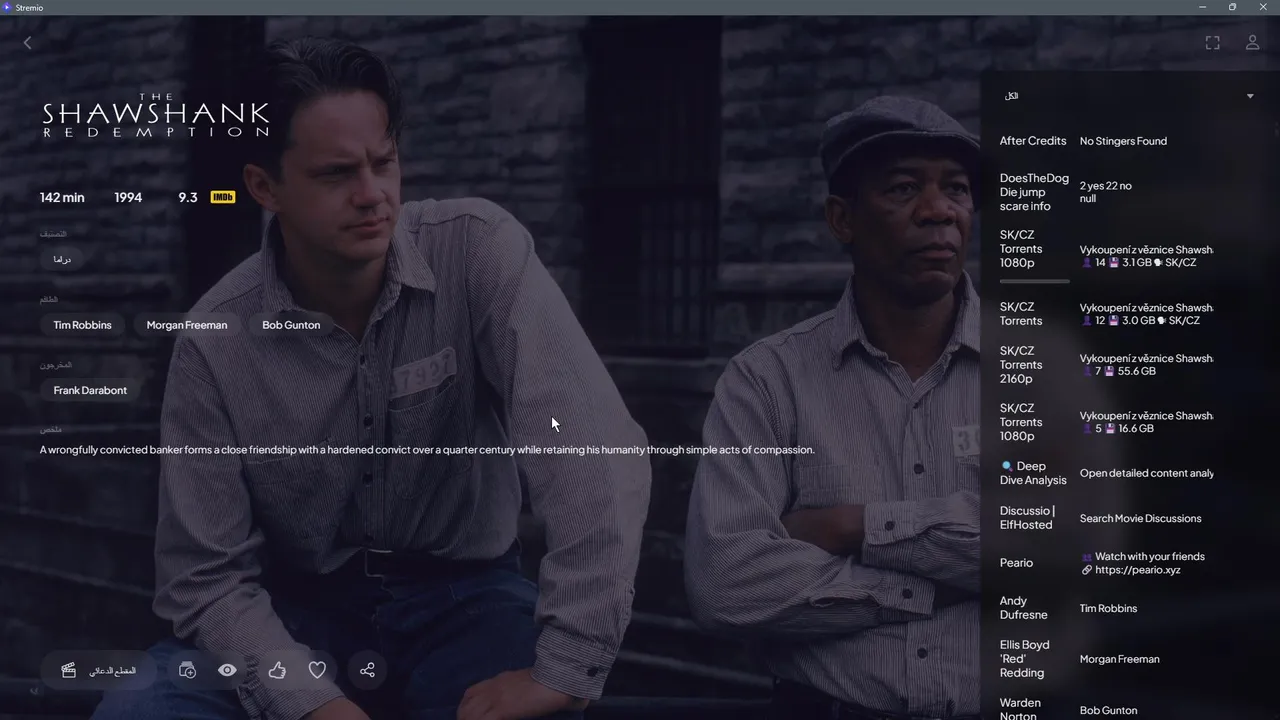
Task: Click the progress bar under first torrent
Action: 1034,282
